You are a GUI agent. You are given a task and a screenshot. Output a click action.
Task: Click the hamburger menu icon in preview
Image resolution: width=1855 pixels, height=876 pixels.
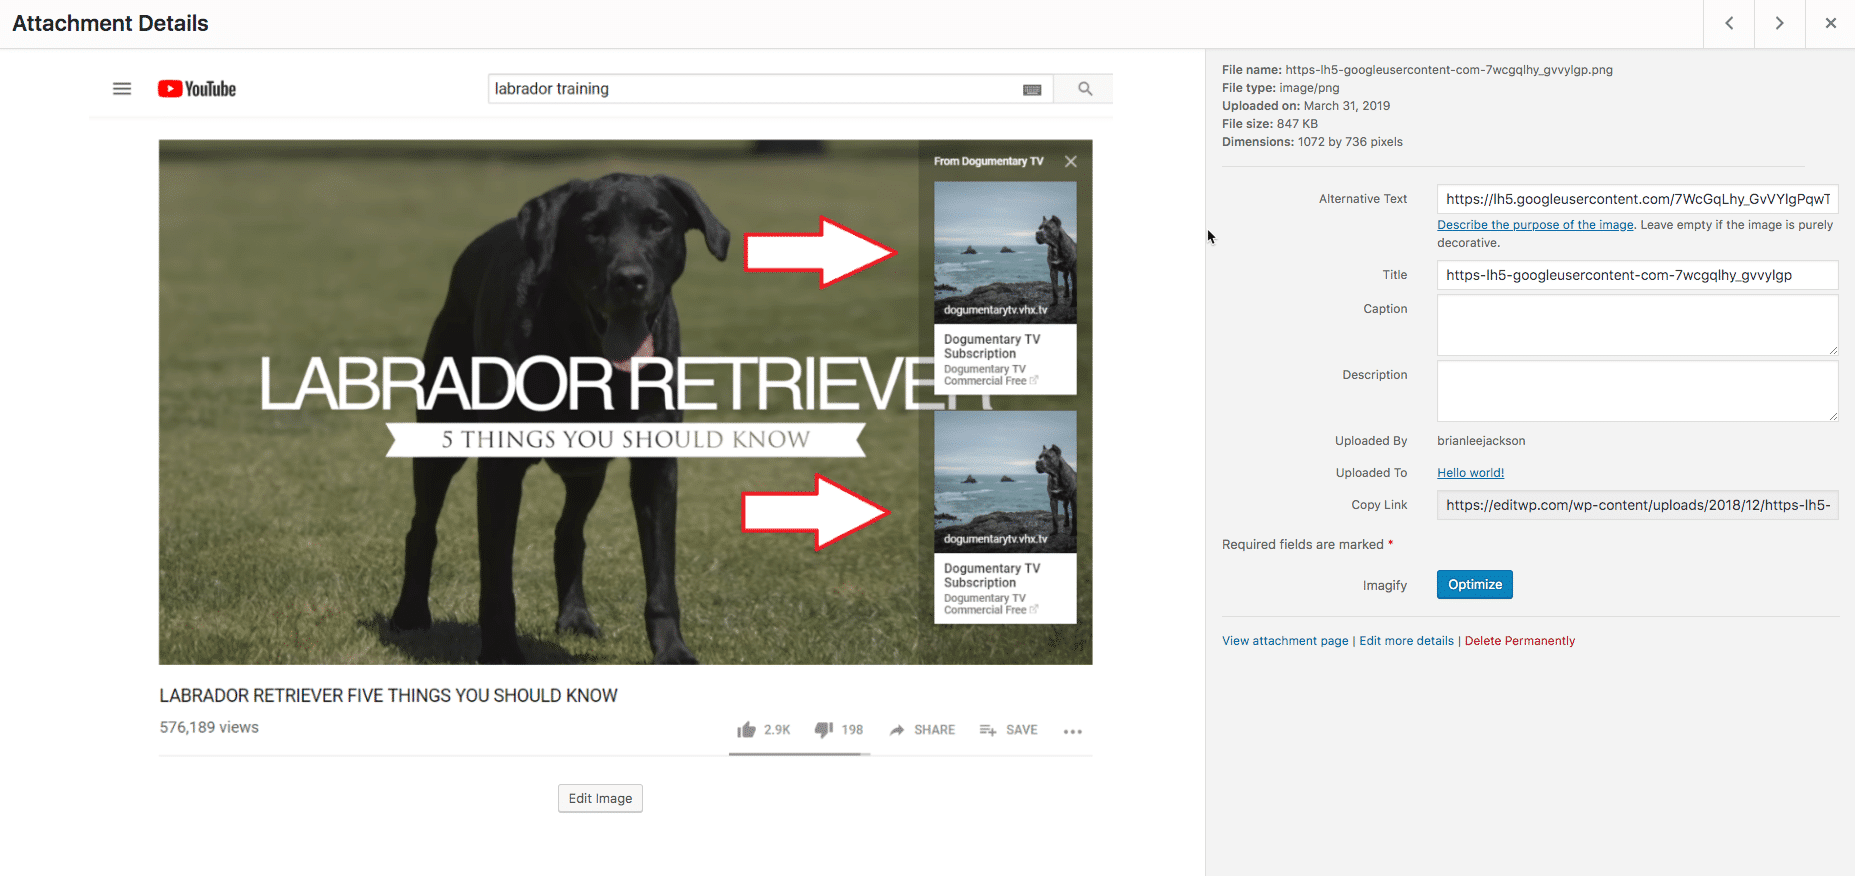point(122,89)
